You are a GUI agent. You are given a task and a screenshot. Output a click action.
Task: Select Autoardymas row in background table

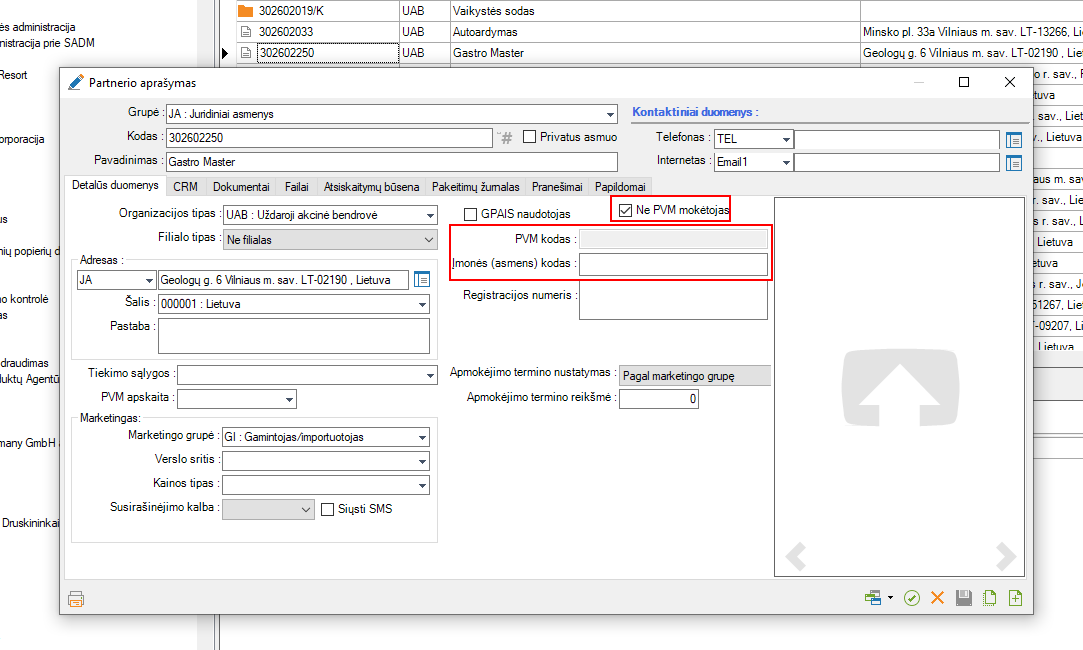(655, 32)
